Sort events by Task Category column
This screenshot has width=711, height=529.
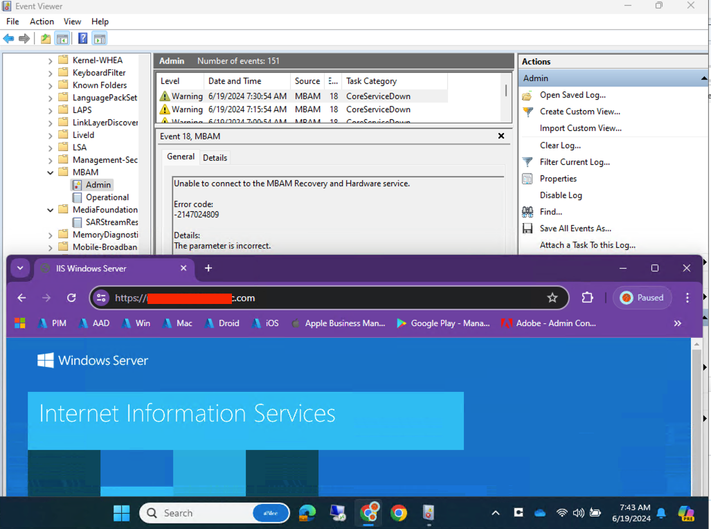pos(394,81)
